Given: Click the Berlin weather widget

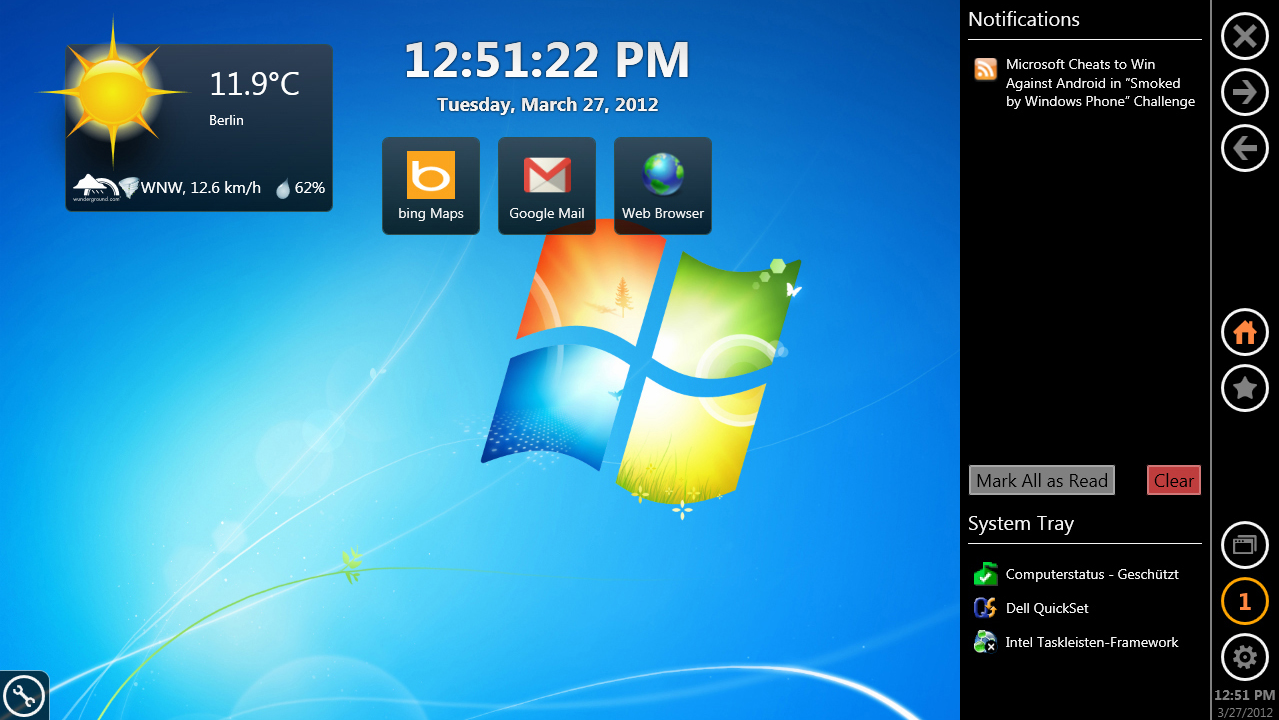Looking at the screenshot, I should click(199, 127).
